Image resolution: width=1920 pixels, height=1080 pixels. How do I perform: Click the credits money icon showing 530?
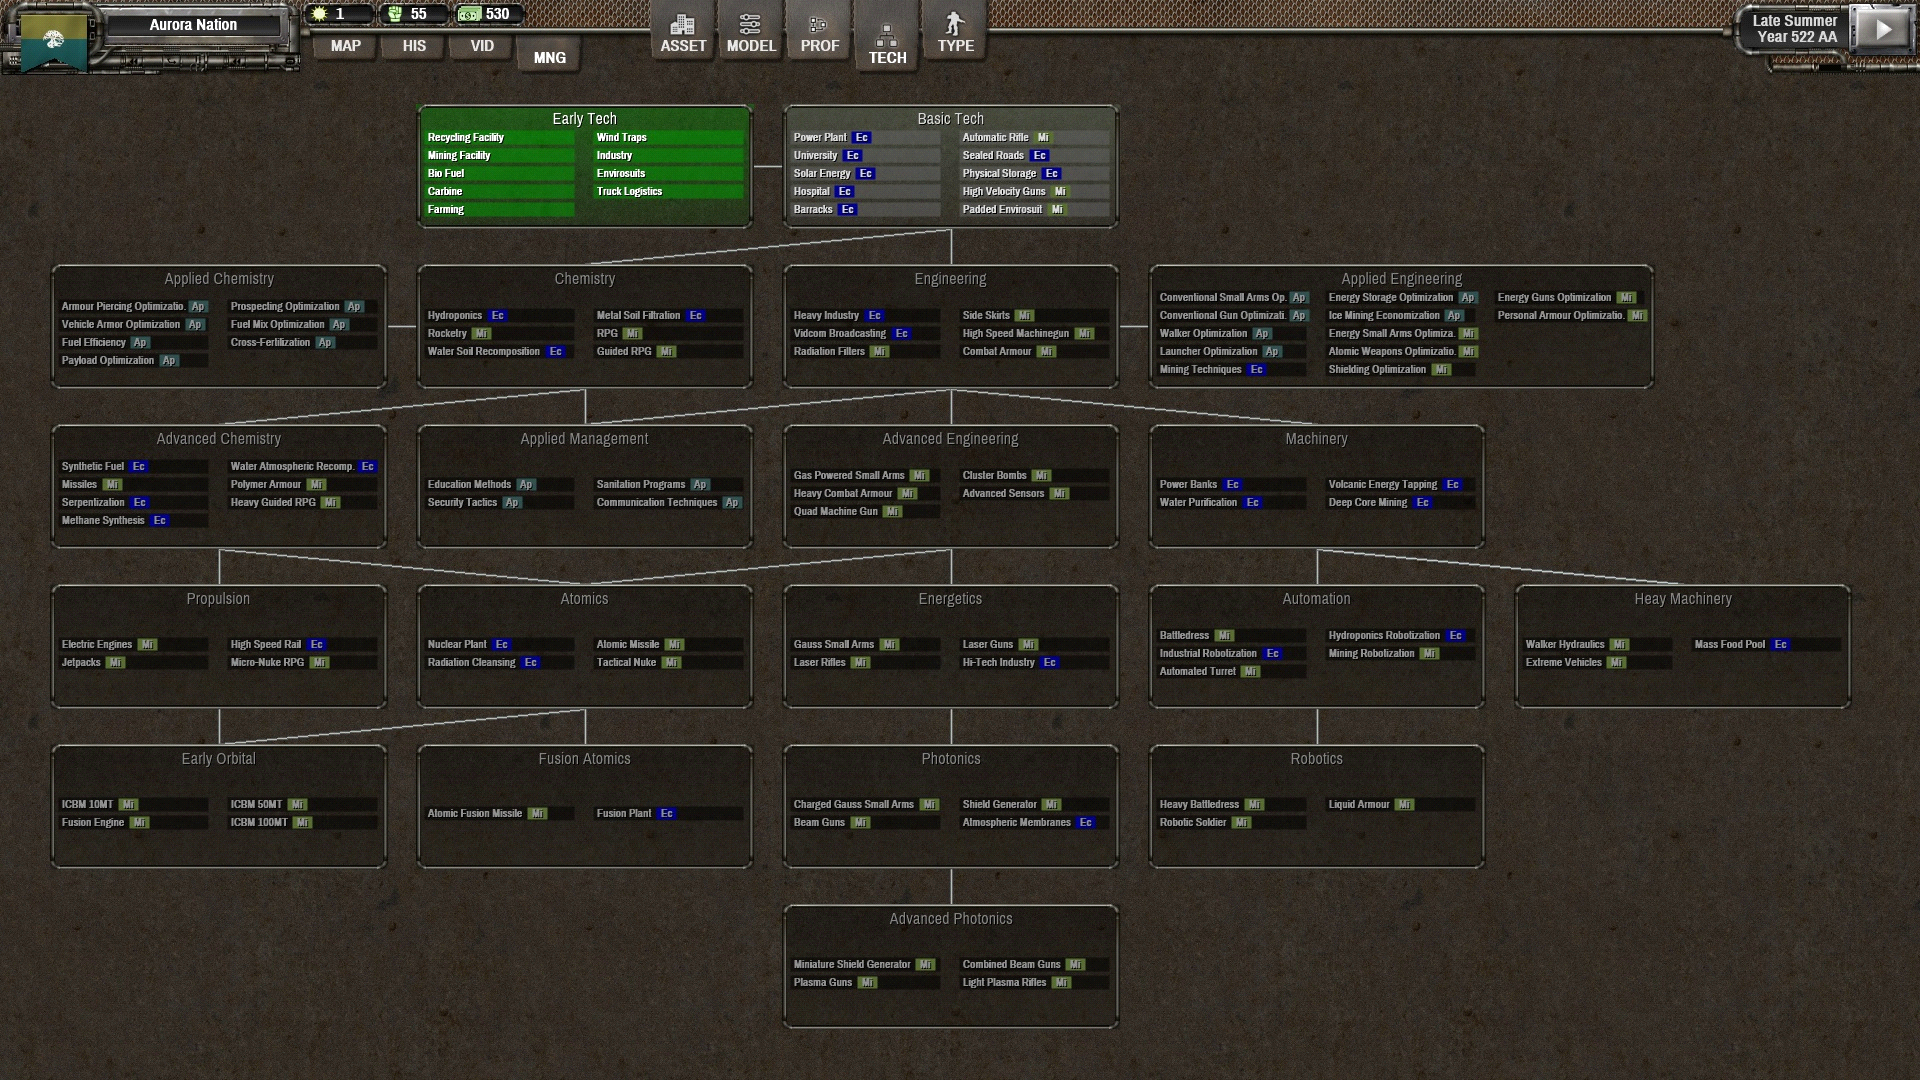point(469,14)
